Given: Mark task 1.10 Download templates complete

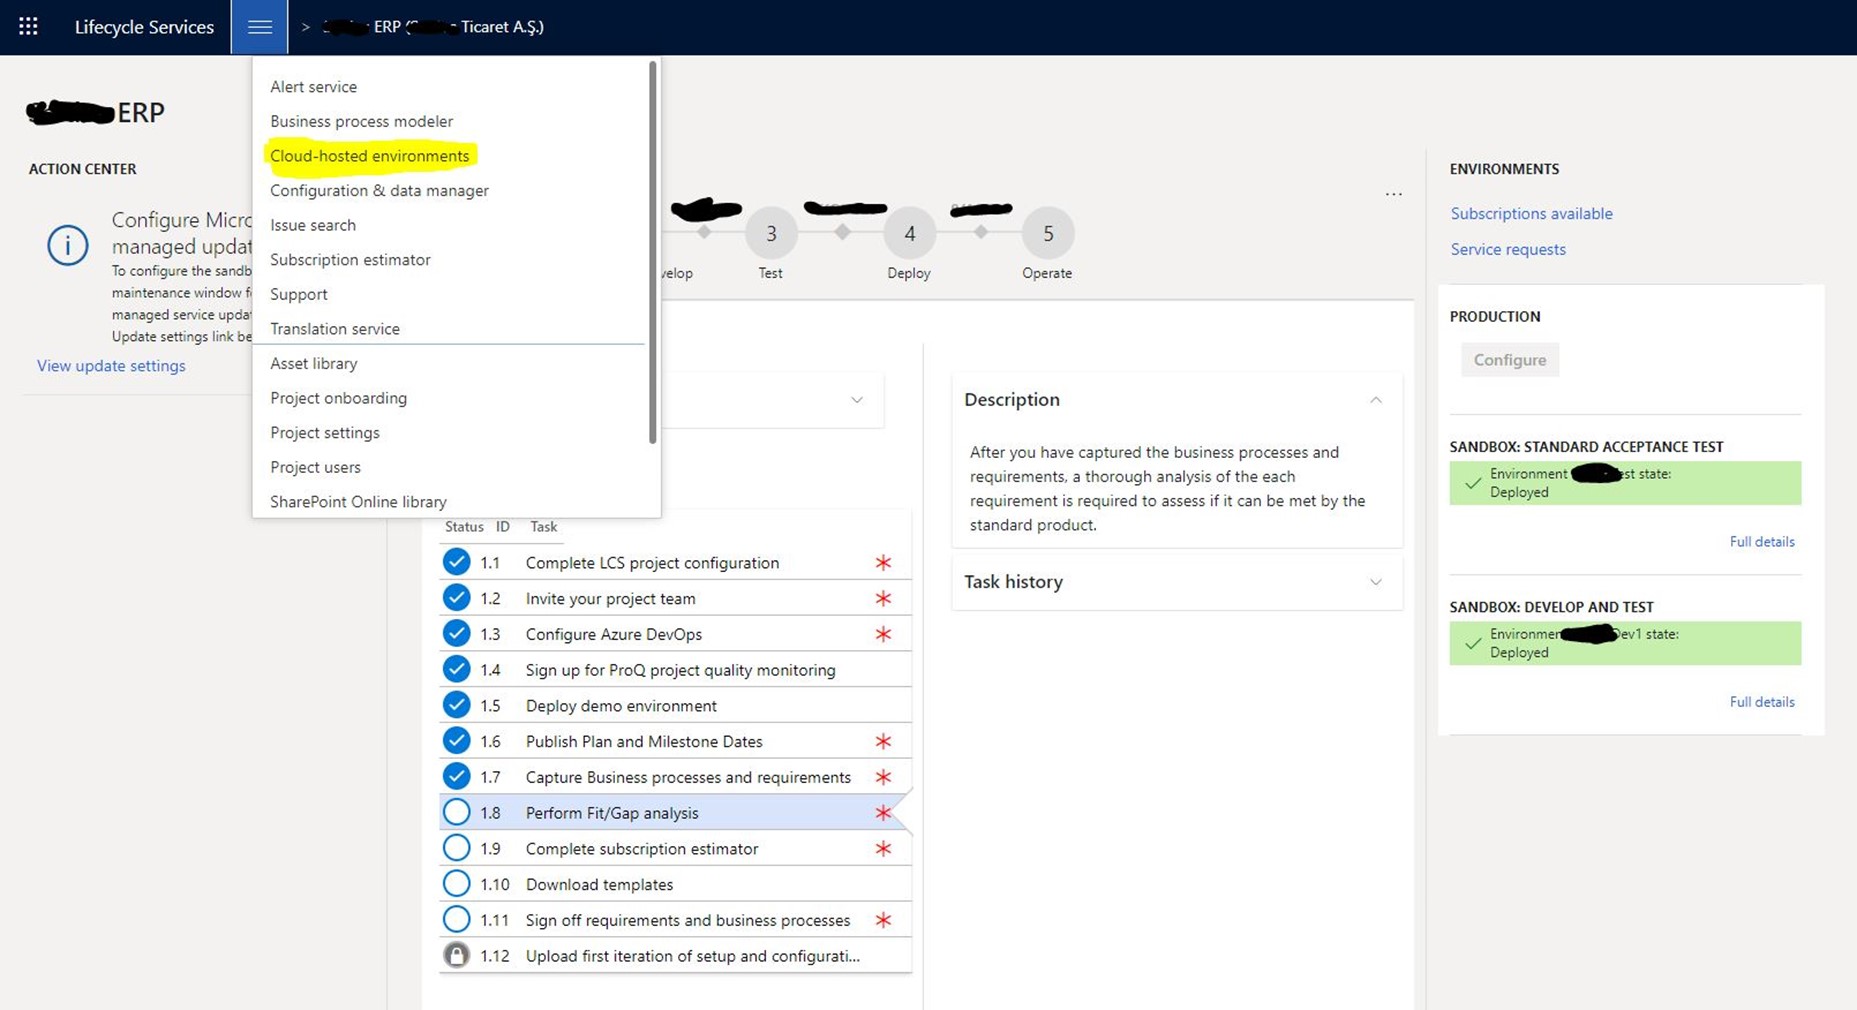Looking at the screenshot, I should (x=456, y=884).
